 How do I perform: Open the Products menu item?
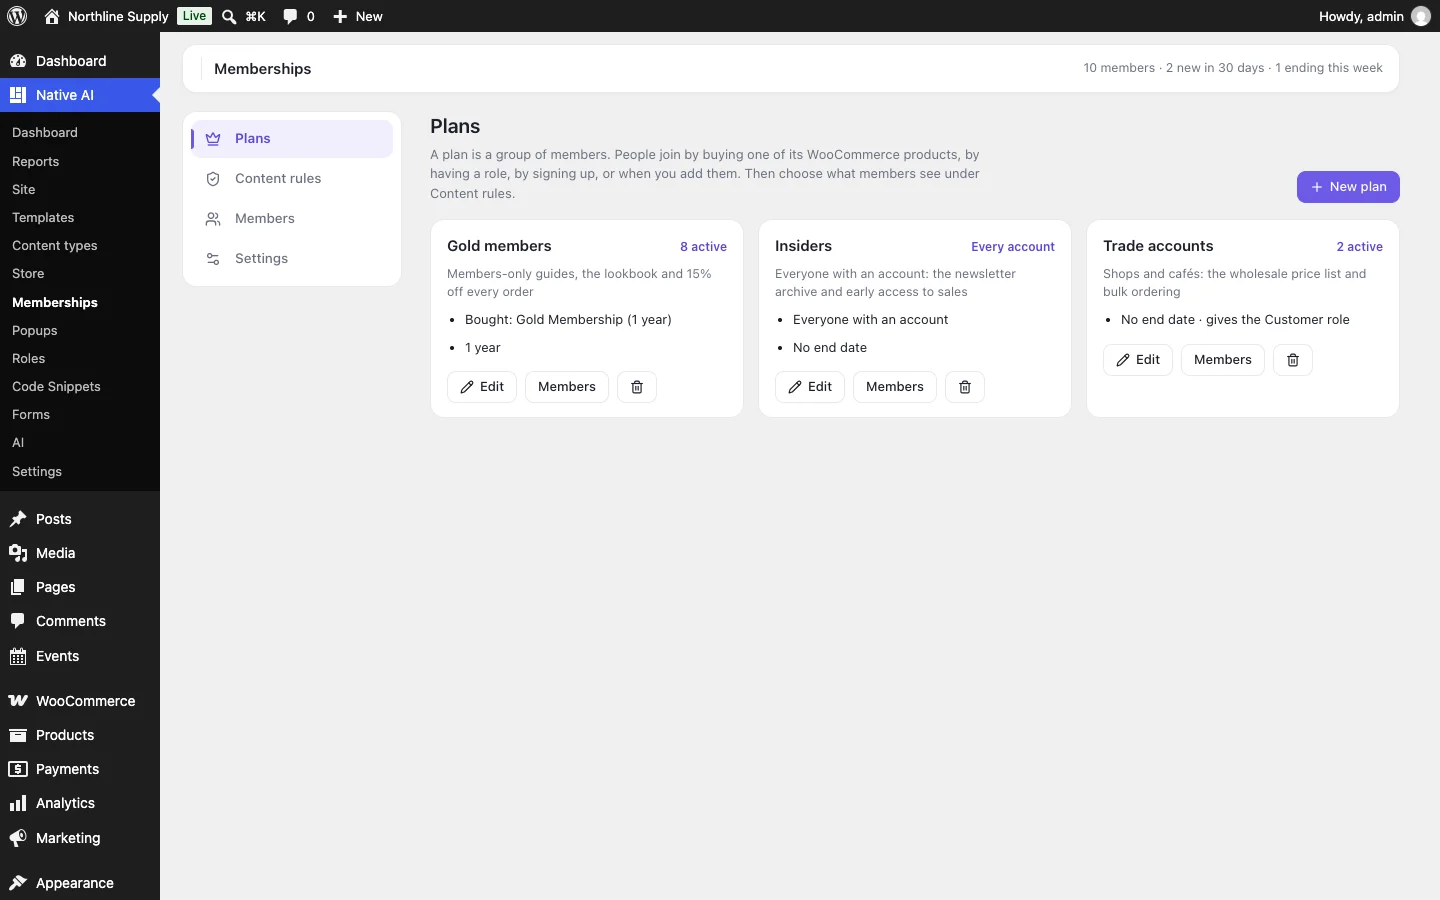[x=80, y=735]
